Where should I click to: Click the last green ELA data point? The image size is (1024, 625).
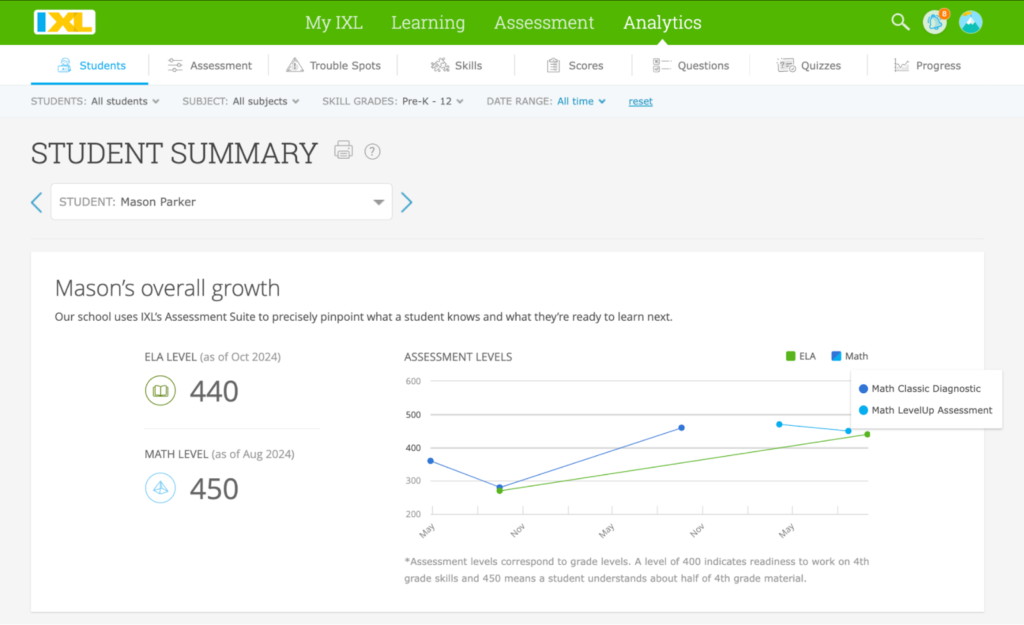867,434
